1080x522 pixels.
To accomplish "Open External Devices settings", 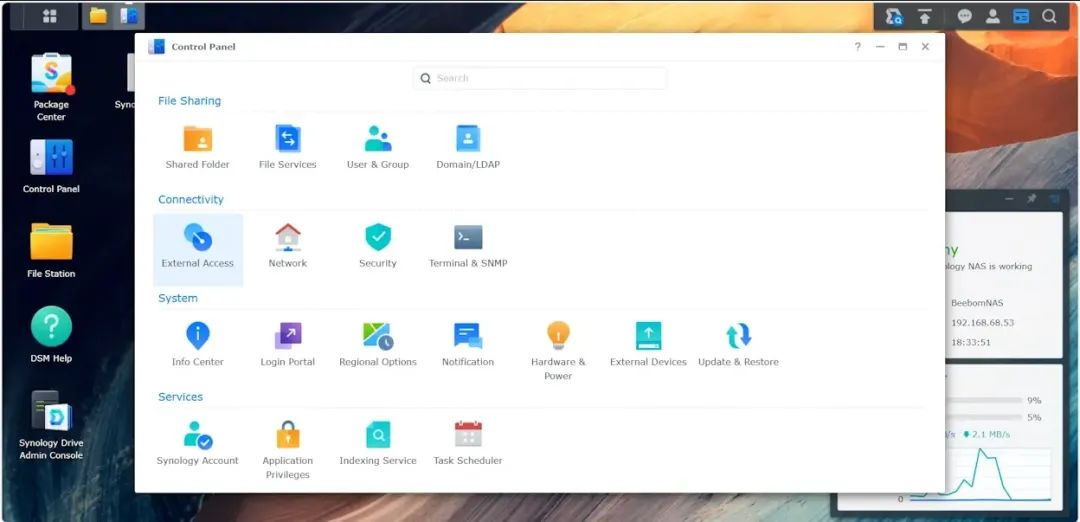I will click(x=648, y=344).
